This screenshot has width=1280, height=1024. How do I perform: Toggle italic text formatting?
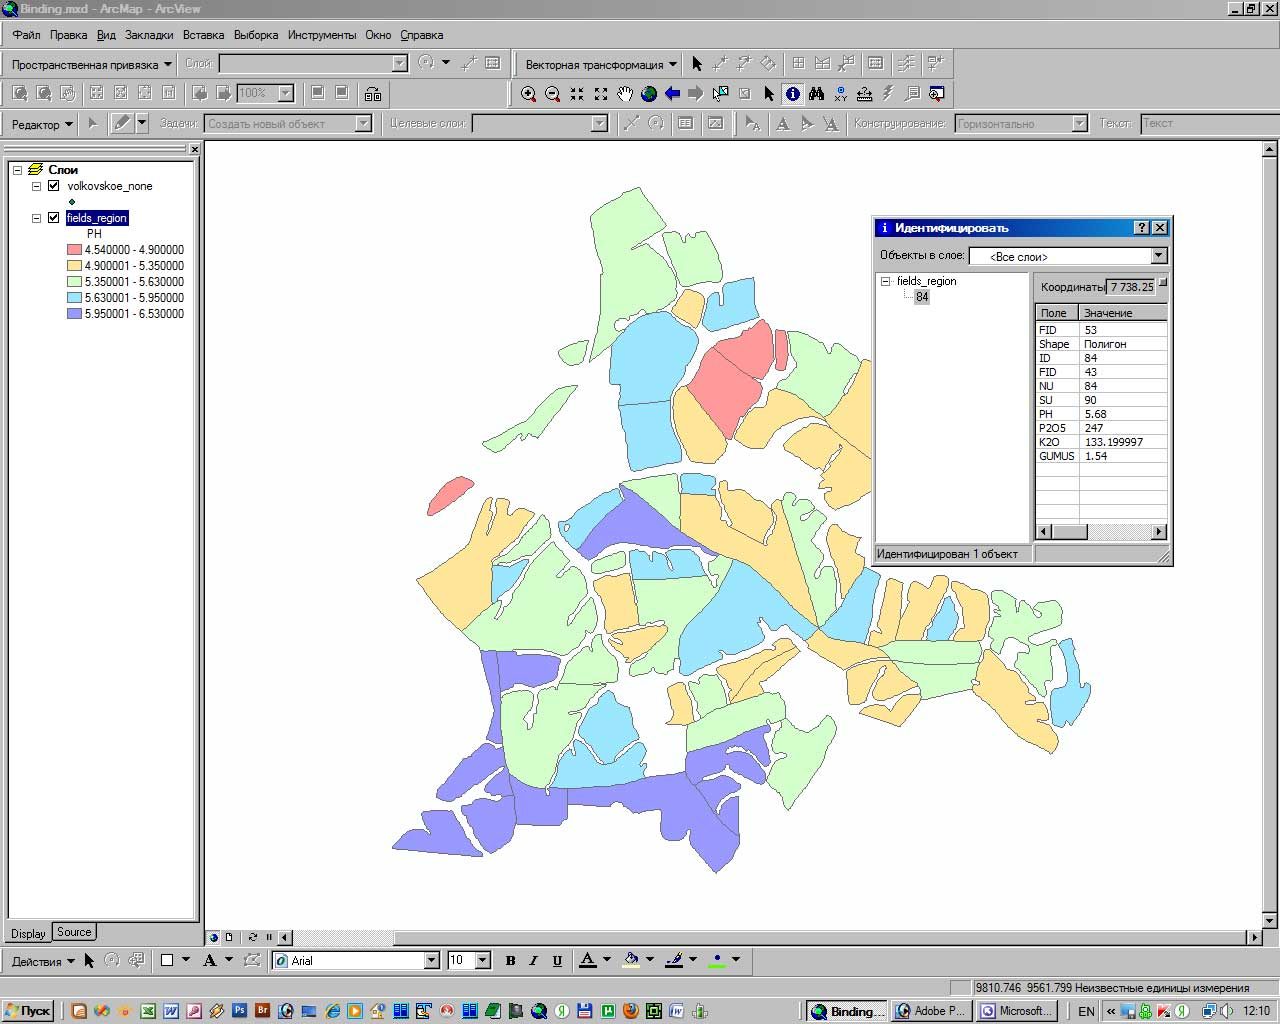[533, 961]
